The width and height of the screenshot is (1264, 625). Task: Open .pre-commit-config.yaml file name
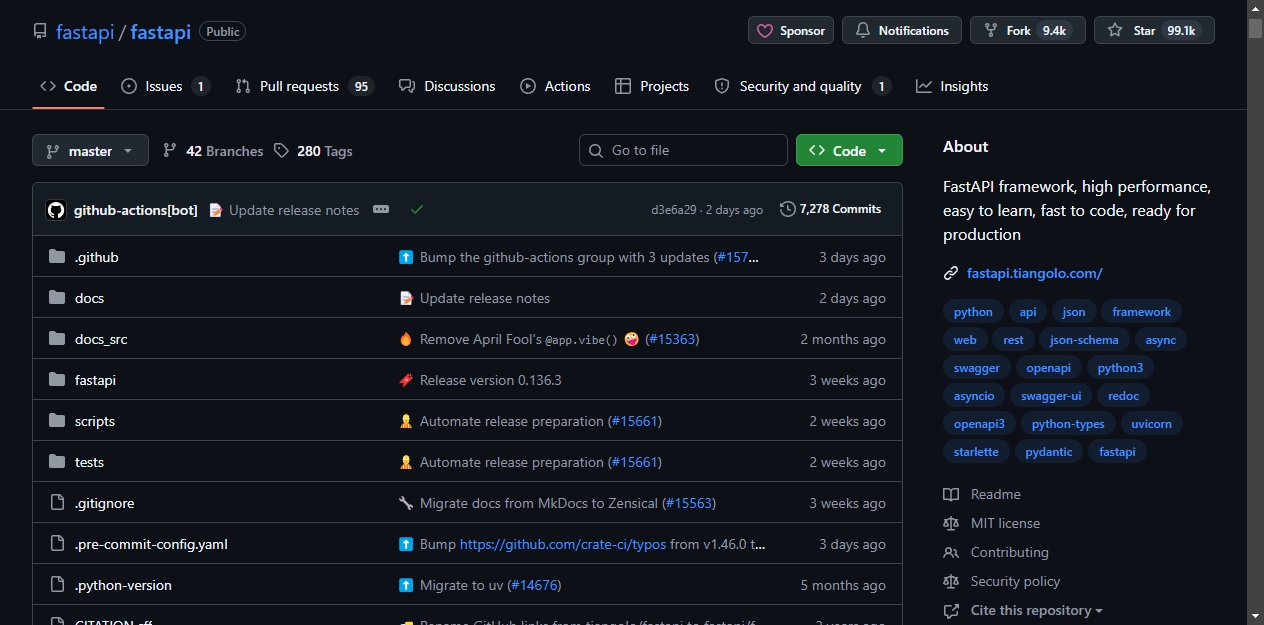tap(151, 544)
